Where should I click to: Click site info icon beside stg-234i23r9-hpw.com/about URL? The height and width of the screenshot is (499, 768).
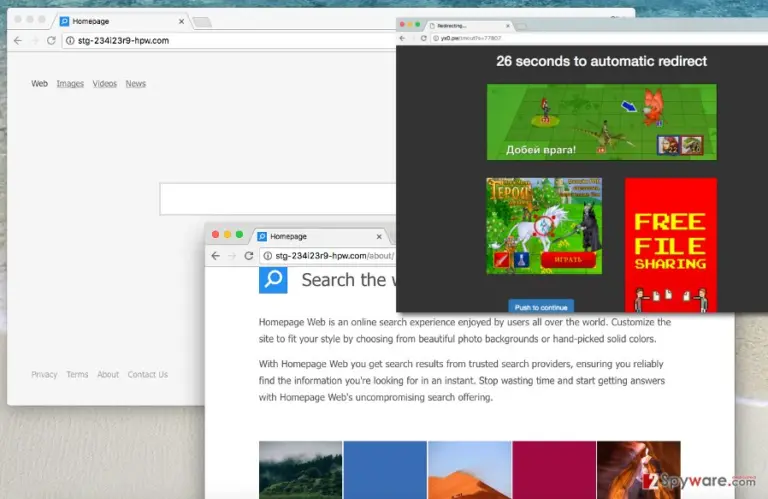point(267,256)
